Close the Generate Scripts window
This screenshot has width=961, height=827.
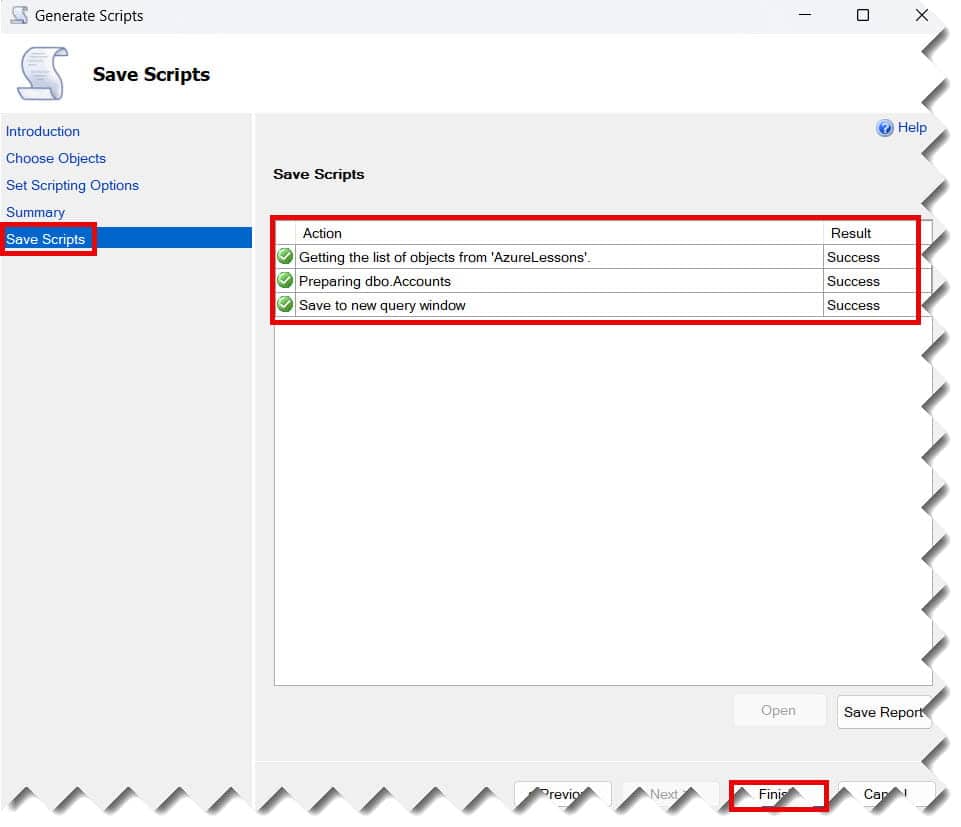[922, 15]
